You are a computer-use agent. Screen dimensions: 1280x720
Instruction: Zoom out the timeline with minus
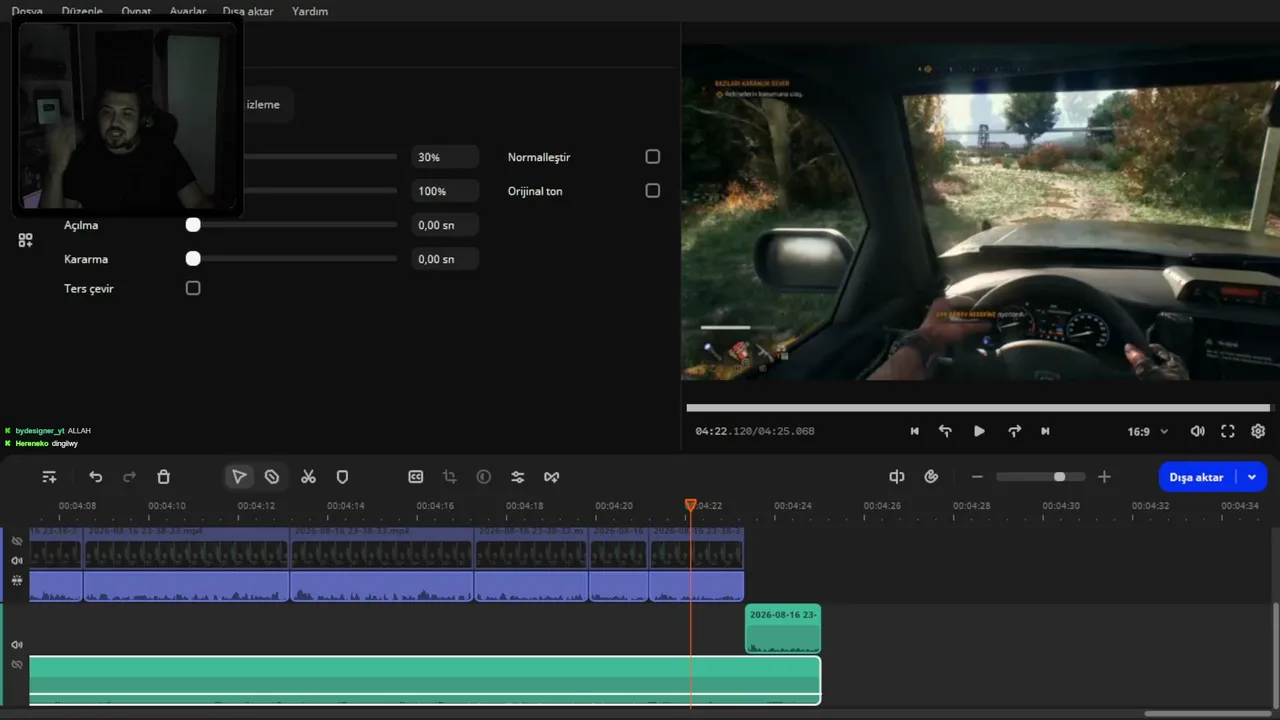977,477
